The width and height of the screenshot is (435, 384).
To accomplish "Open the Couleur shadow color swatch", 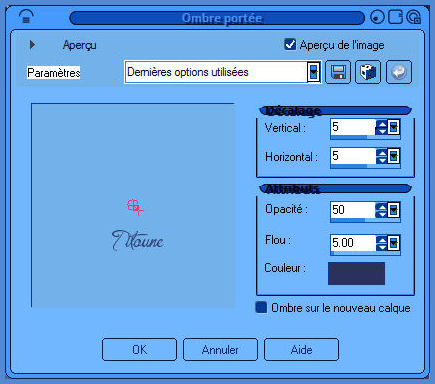I will pyautogui.click(x=356, y=273).
